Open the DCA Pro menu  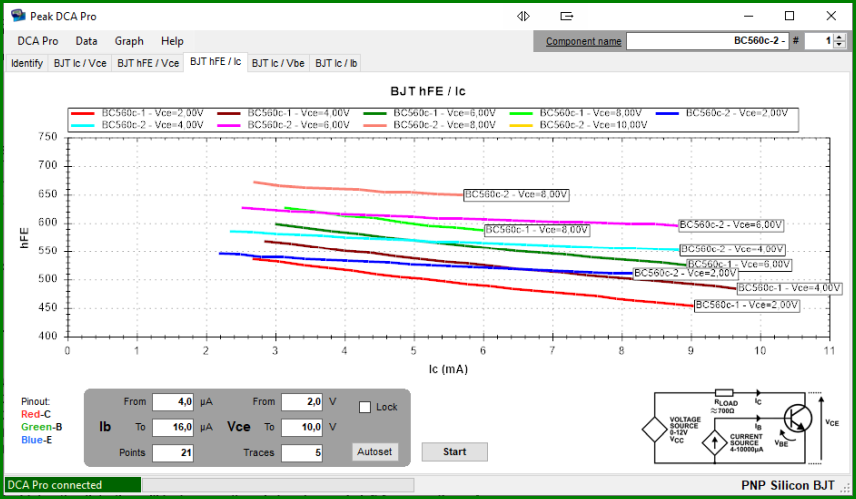point(38,41)
